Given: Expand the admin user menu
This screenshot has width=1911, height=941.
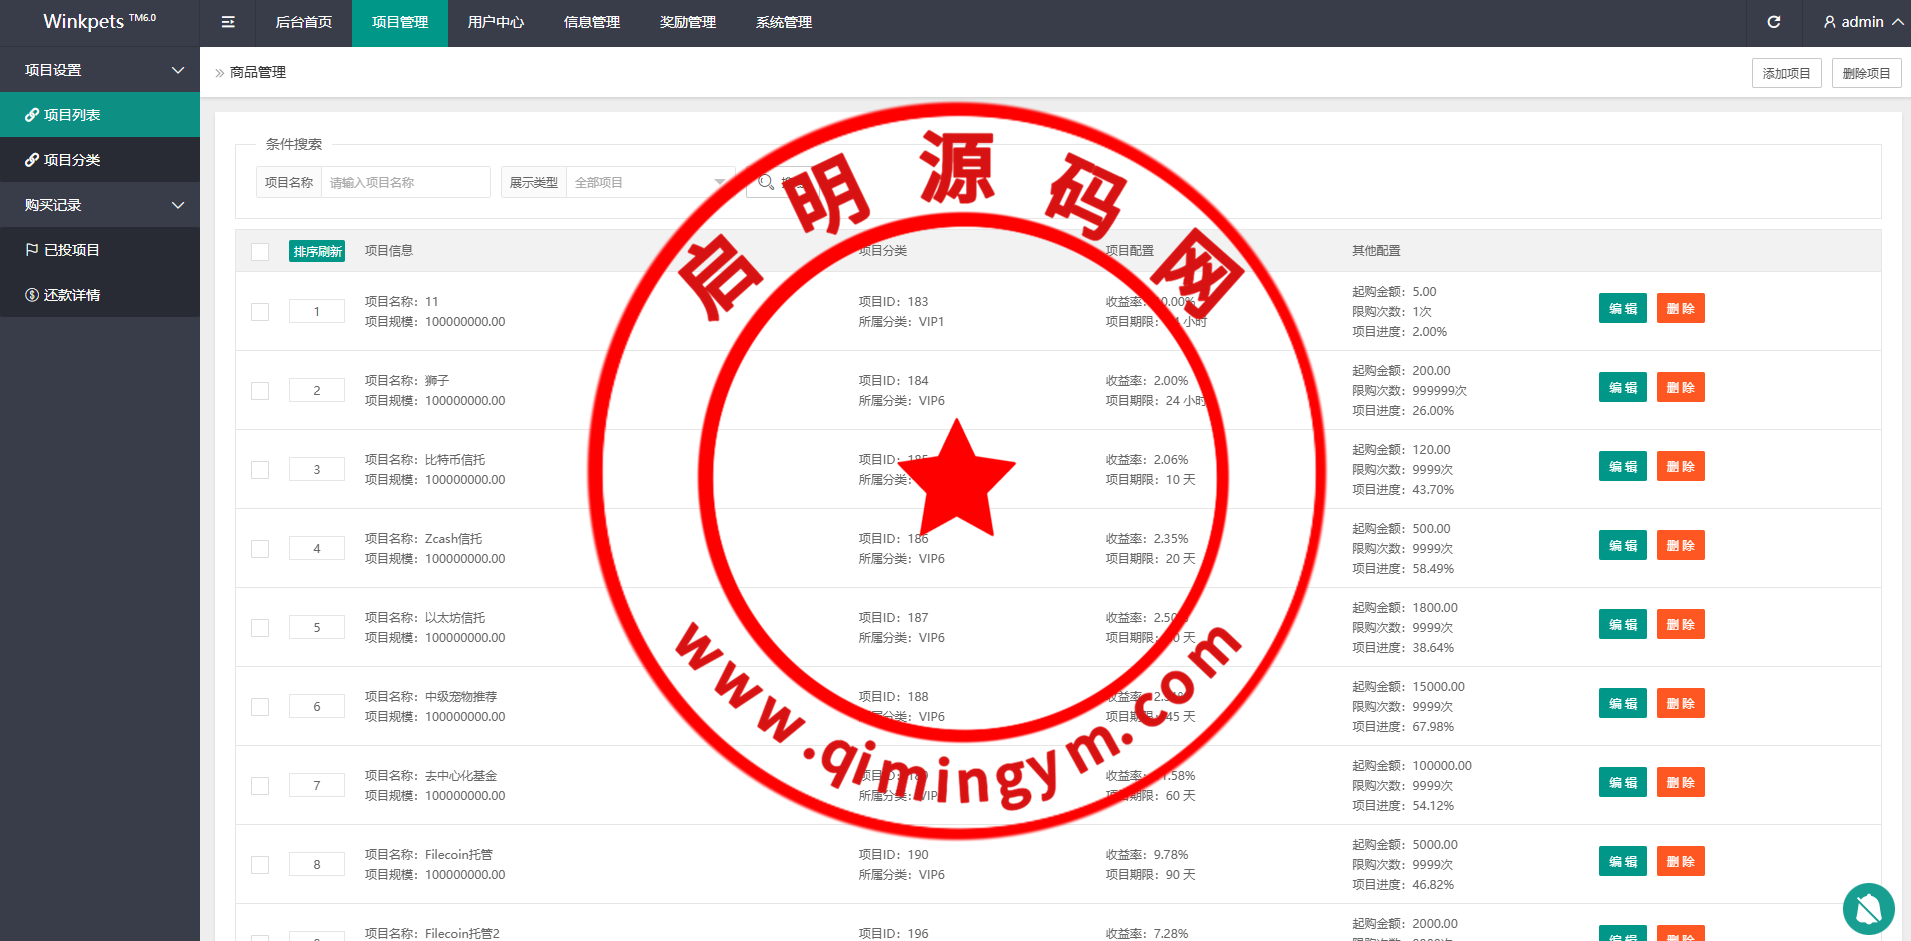Looking at the screenshot, I should click(x=1862, y=22).
